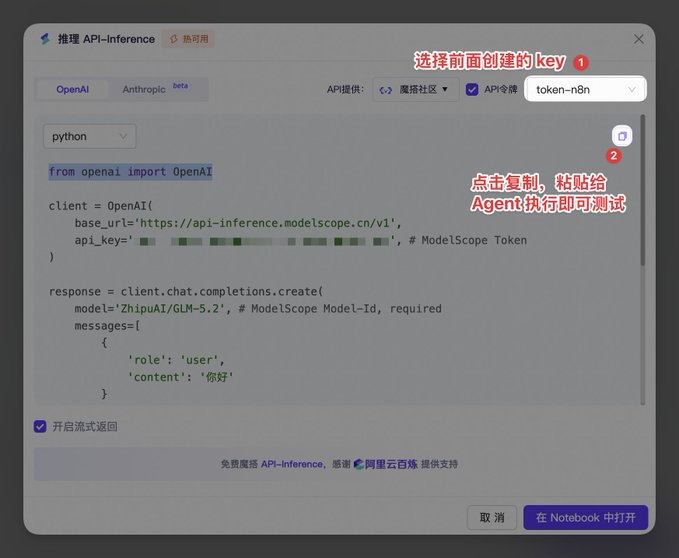
Task: Click the ModelScope logo beside 推理 API-Inference
Action: 45,39
